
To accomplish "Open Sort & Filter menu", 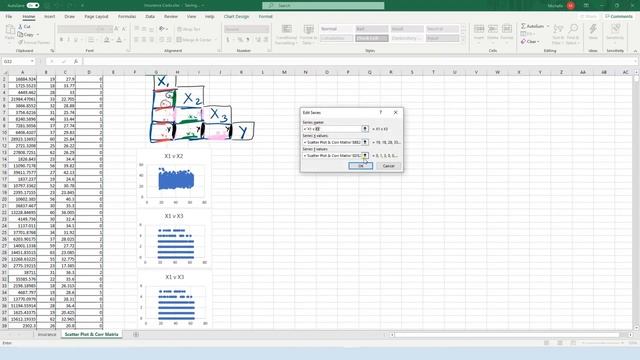I will pos(558,34).
